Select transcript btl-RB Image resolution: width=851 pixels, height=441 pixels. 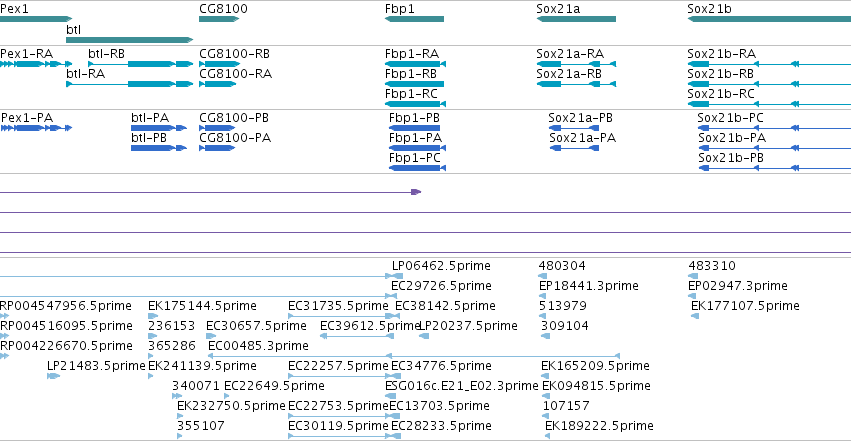[x=141, y=64]
